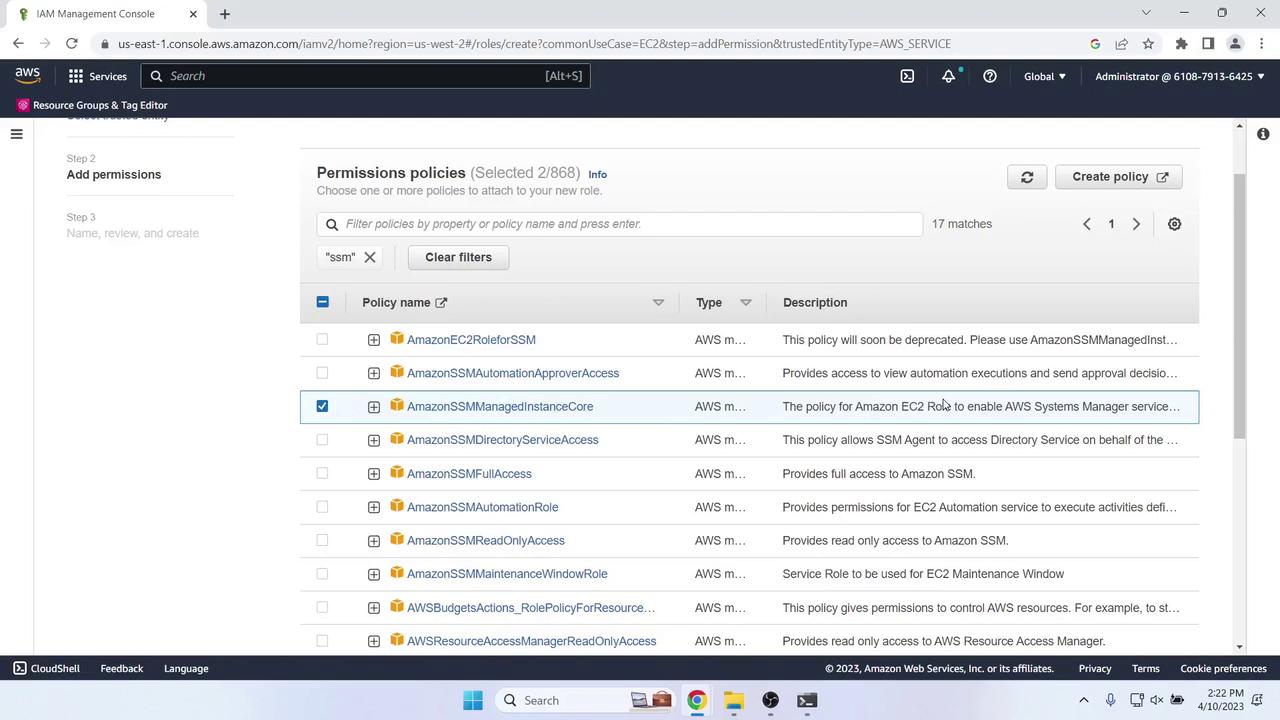Expand the AmazonSSMReadOnlyAccess policy row
The width and height of the screenshot is (1280, 720).
click(374, 541)
